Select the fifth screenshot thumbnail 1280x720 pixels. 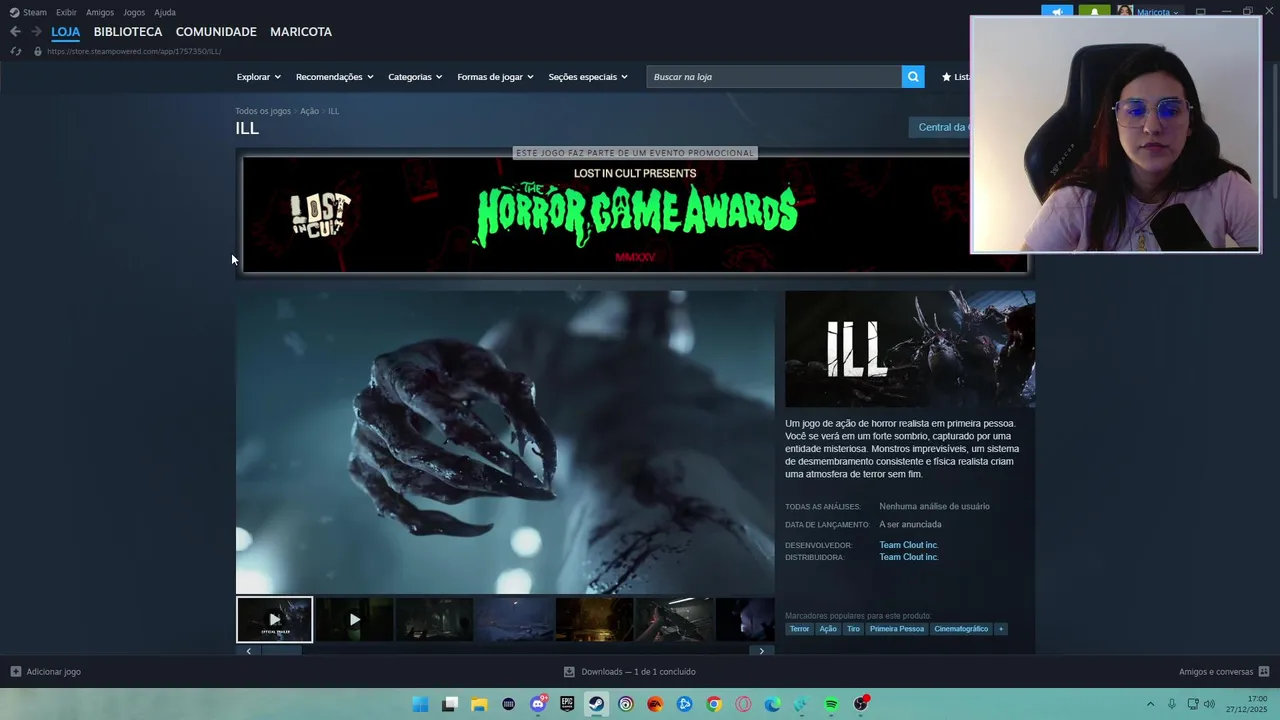[x=594, y=619]
